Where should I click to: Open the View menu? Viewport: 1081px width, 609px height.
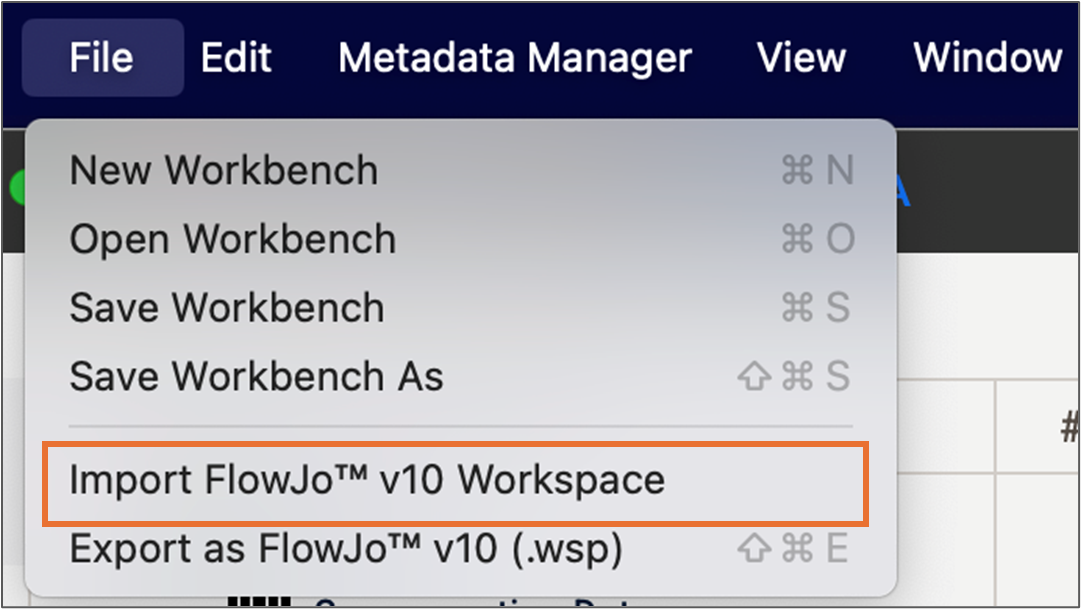click(801, 58)
